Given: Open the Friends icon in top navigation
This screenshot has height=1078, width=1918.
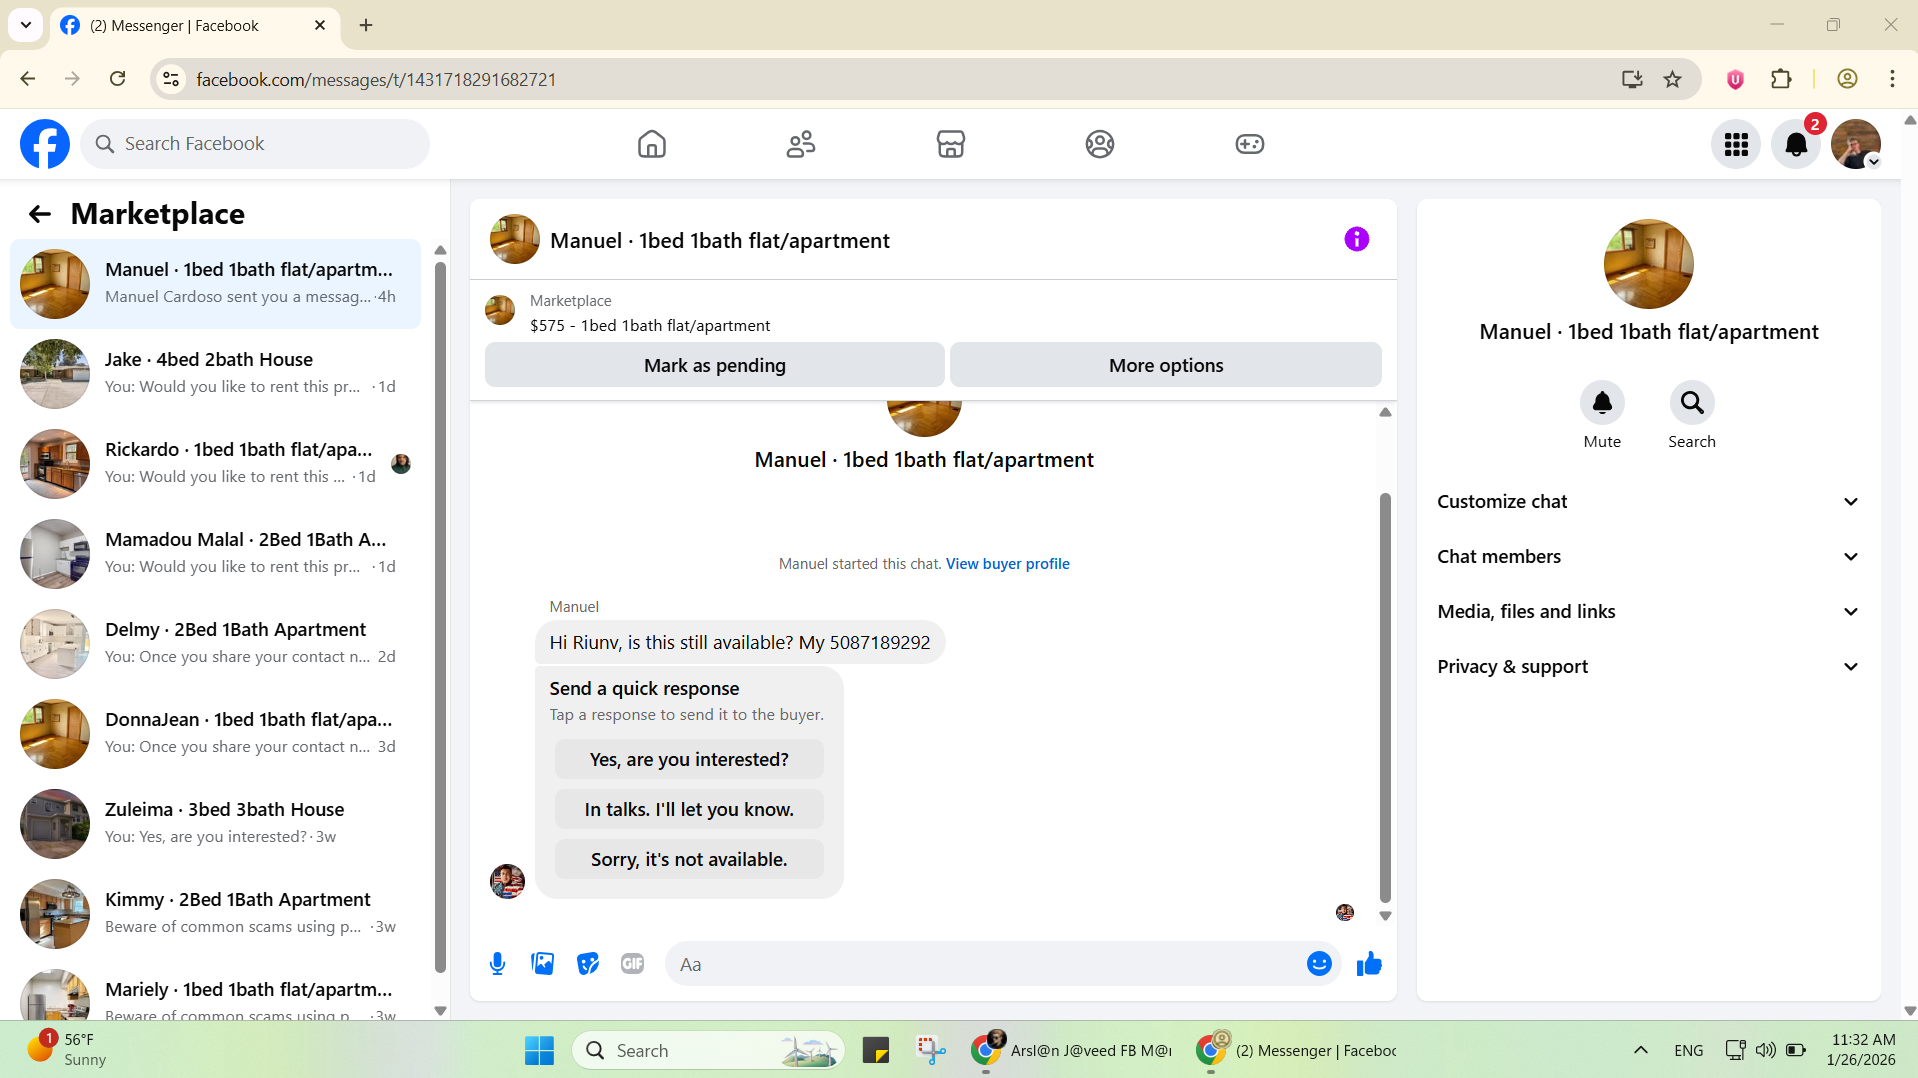Looking at the screenshot, I should point(801,144).
